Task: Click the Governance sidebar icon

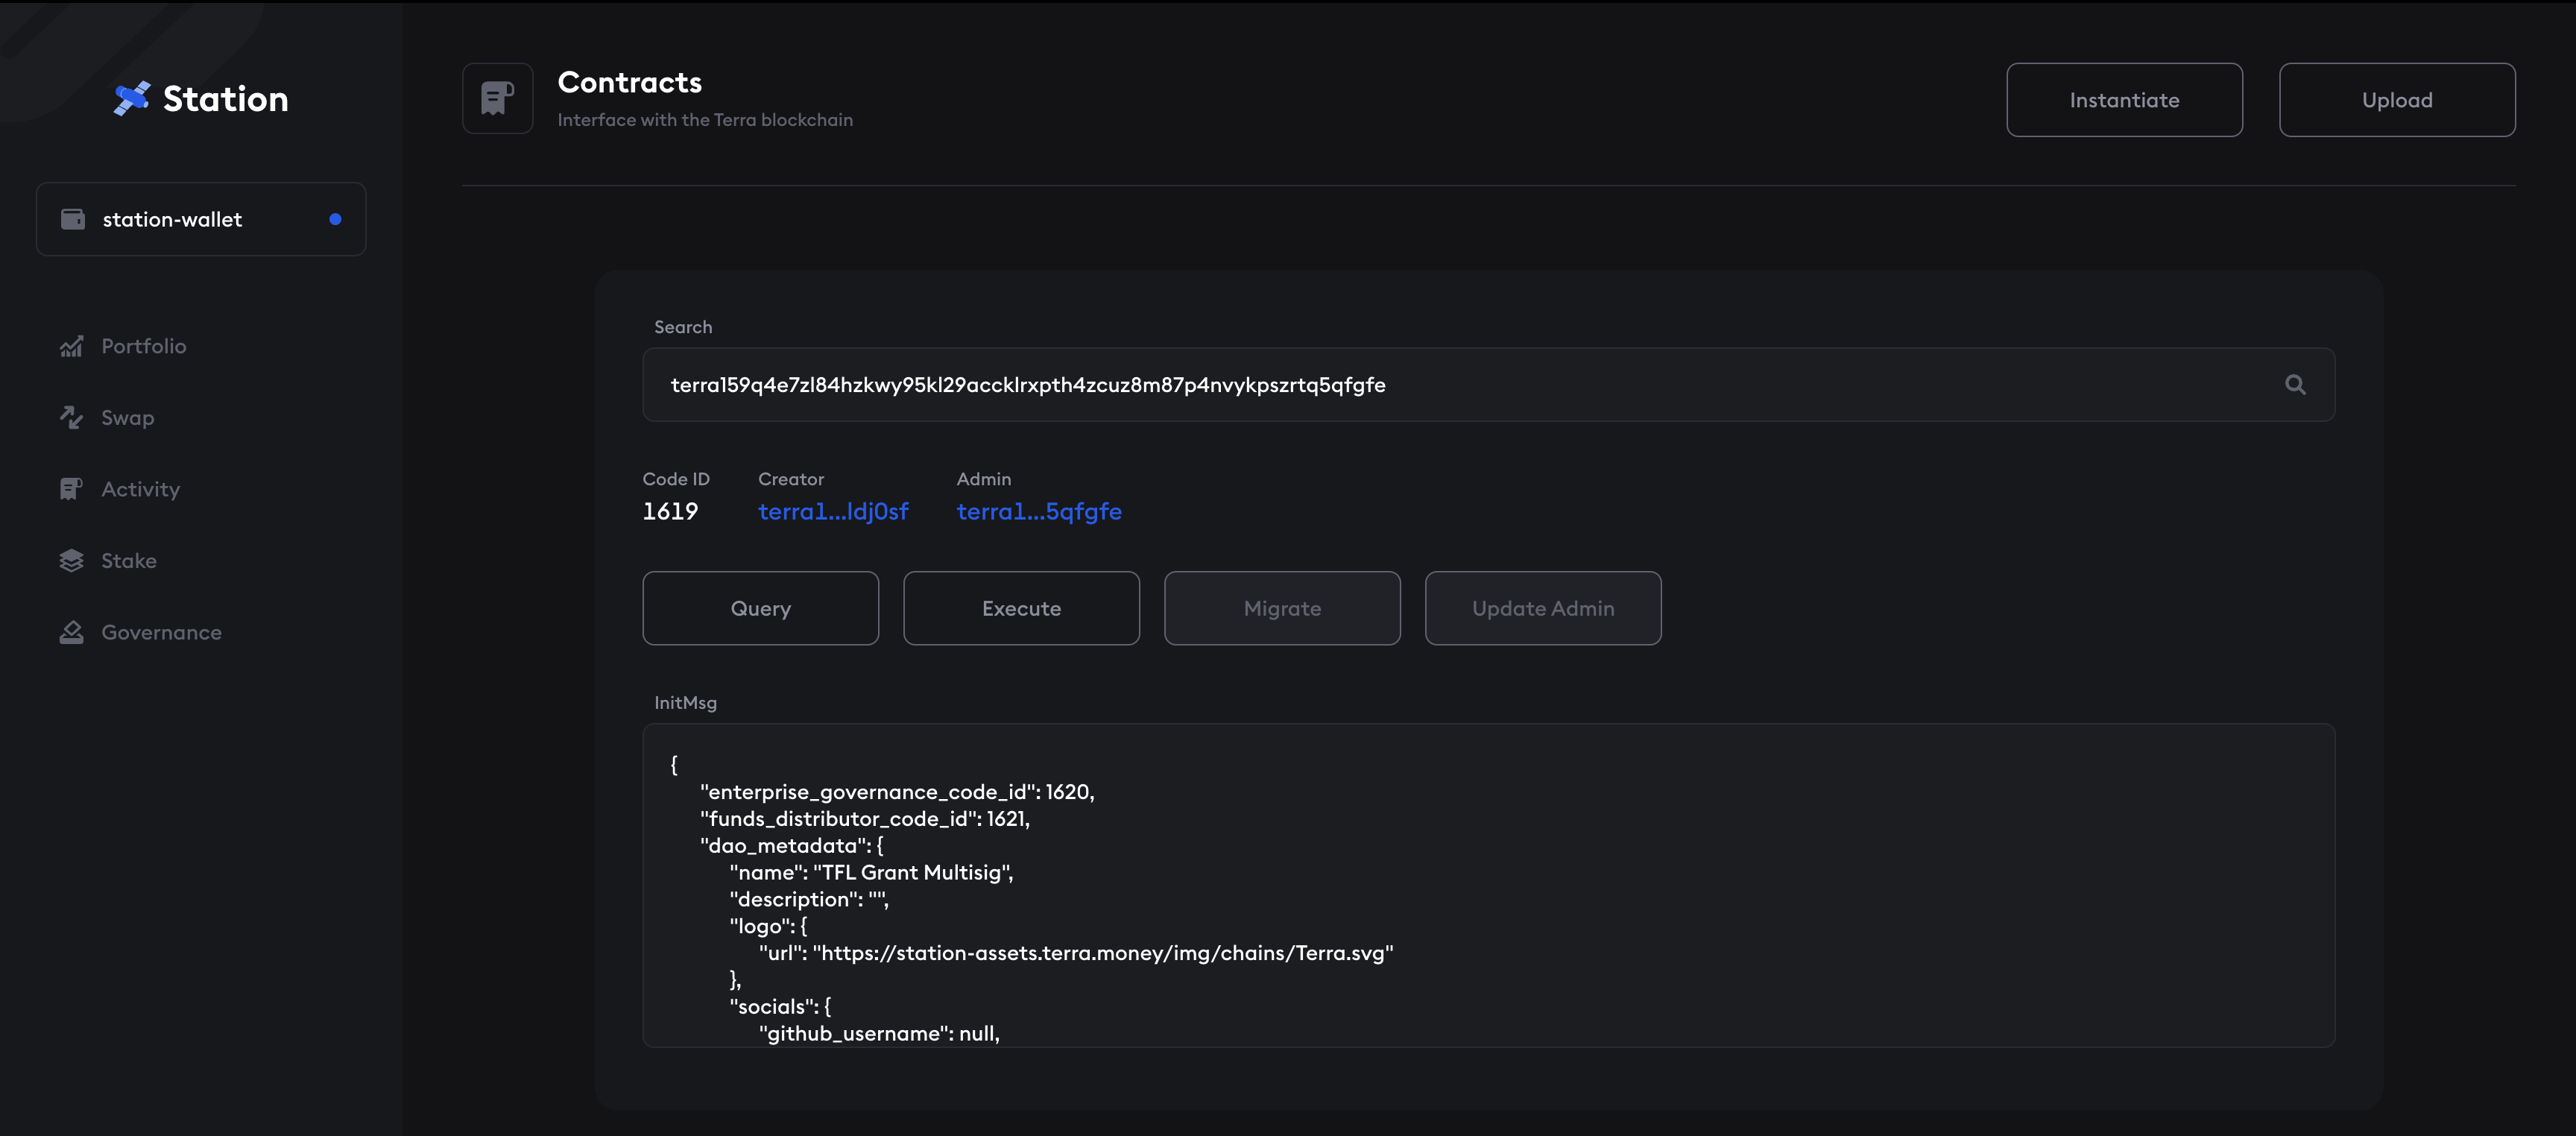Action: point(71,631)
